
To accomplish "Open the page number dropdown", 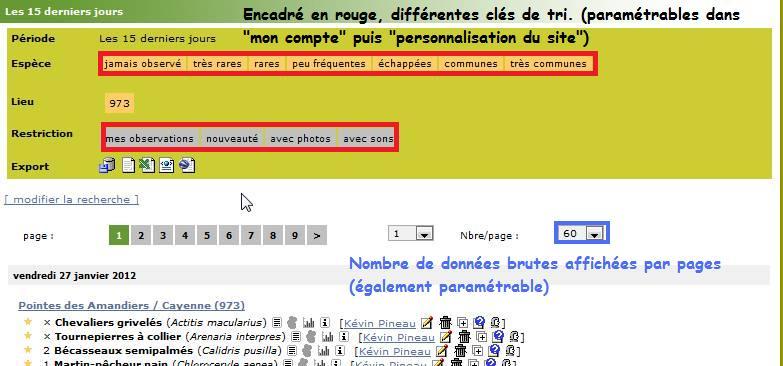I will (x=410, y=233).
